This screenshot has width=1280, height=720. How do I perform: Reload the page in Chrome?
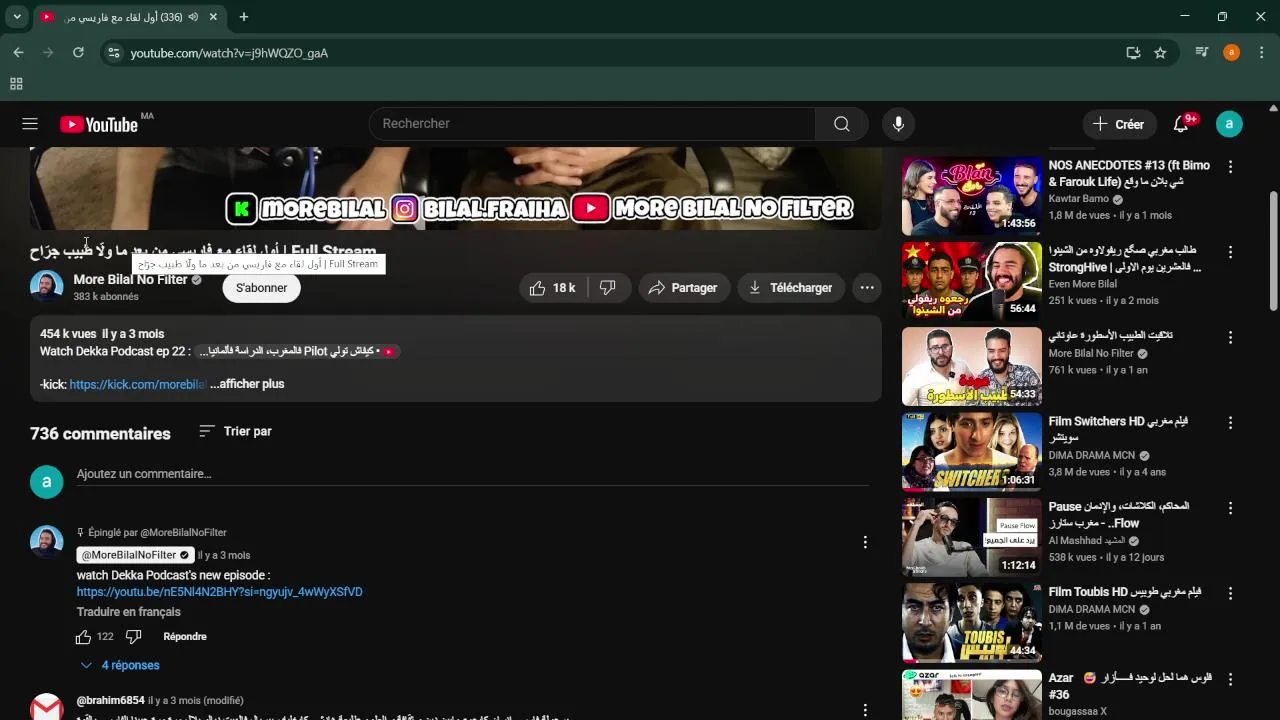(78, 53)
